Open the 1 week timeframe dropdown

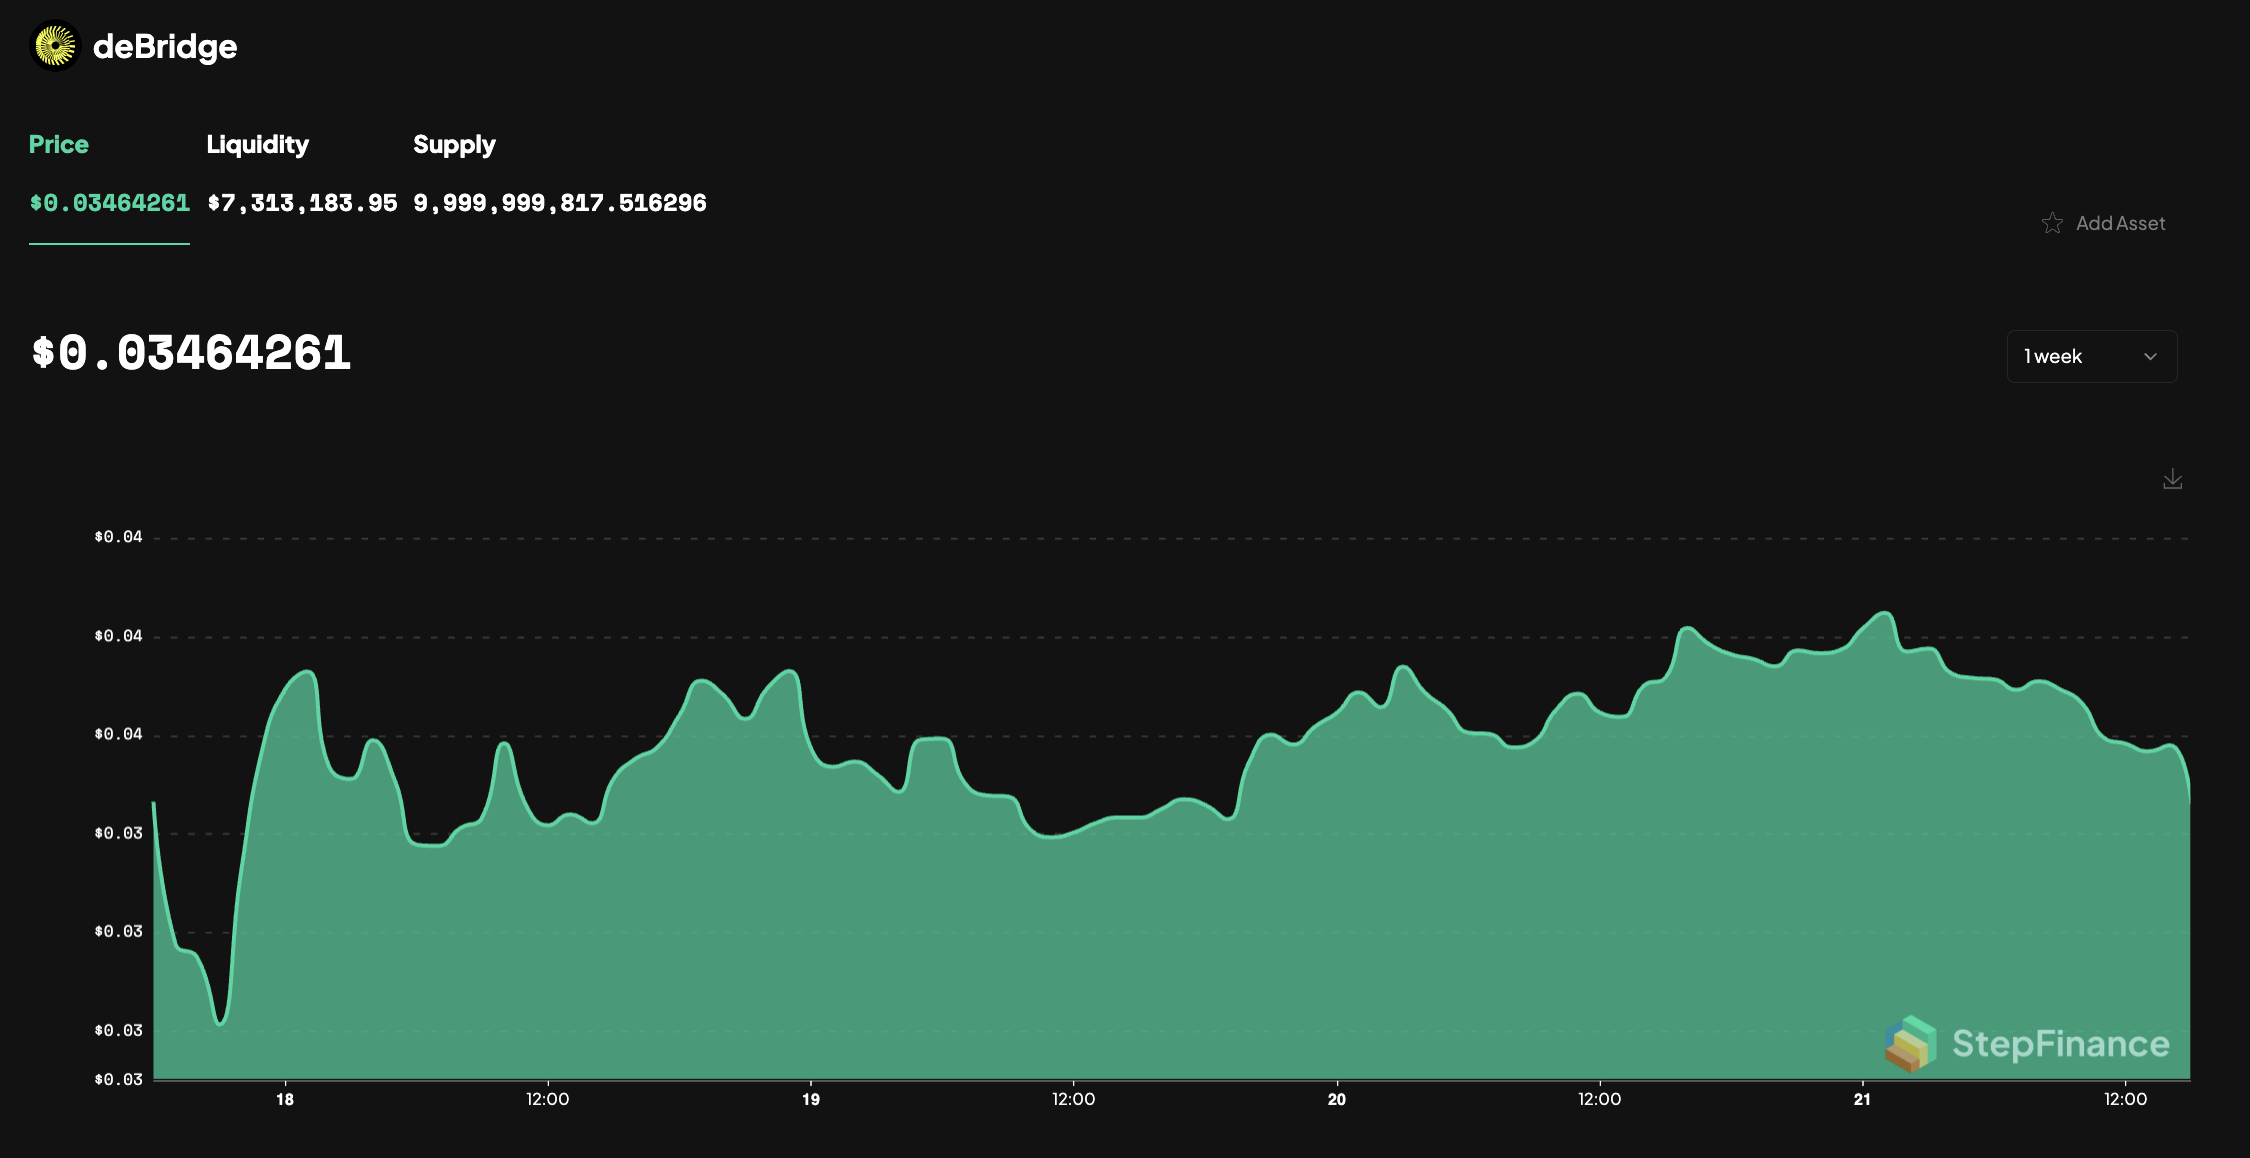[x=2091, y=356]
